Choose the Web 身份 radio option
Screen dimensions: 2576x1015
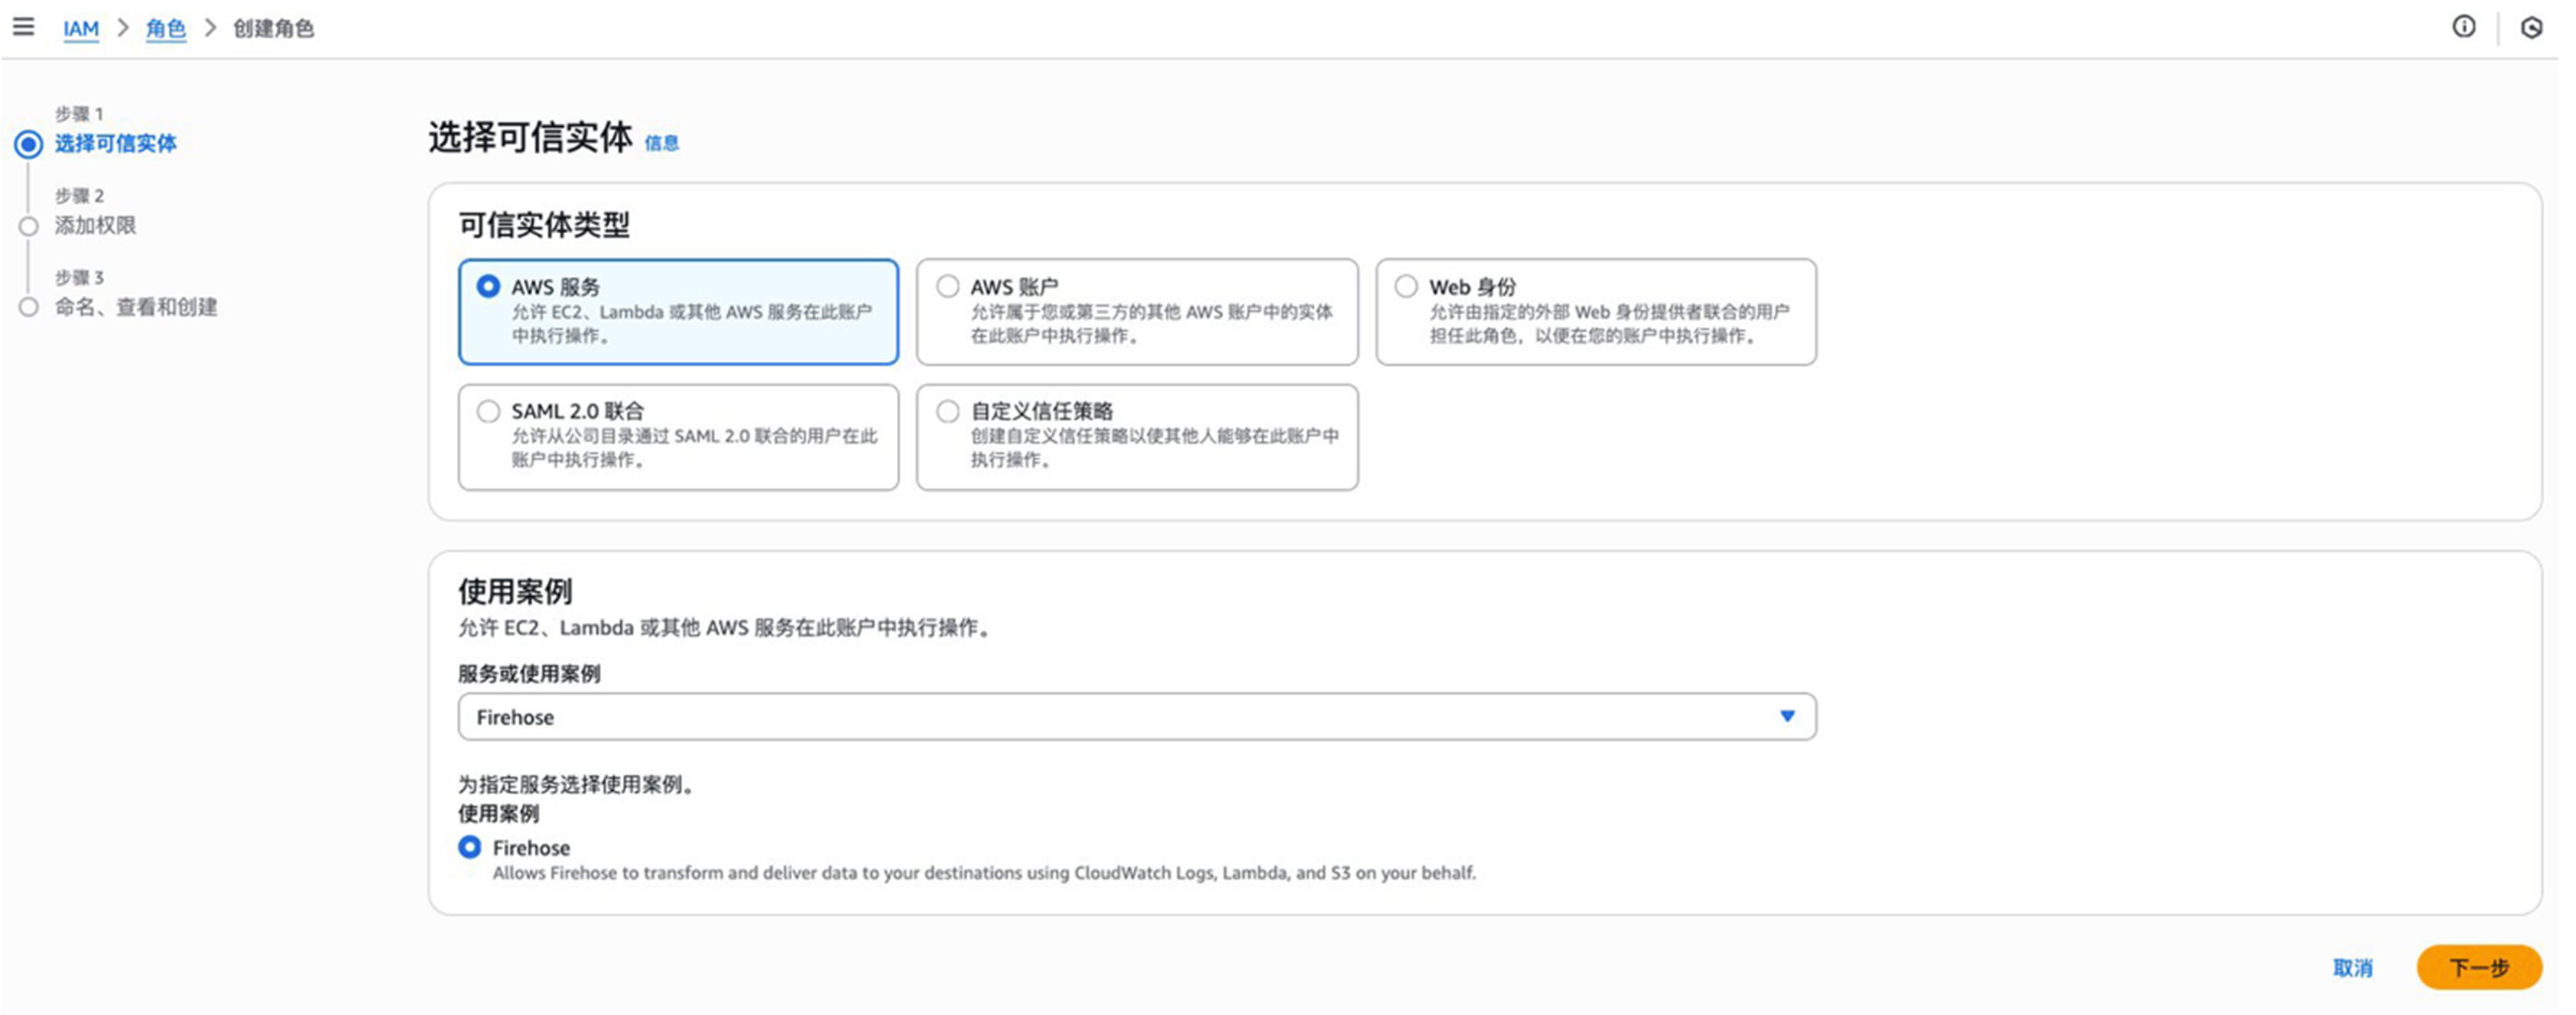1405,286
